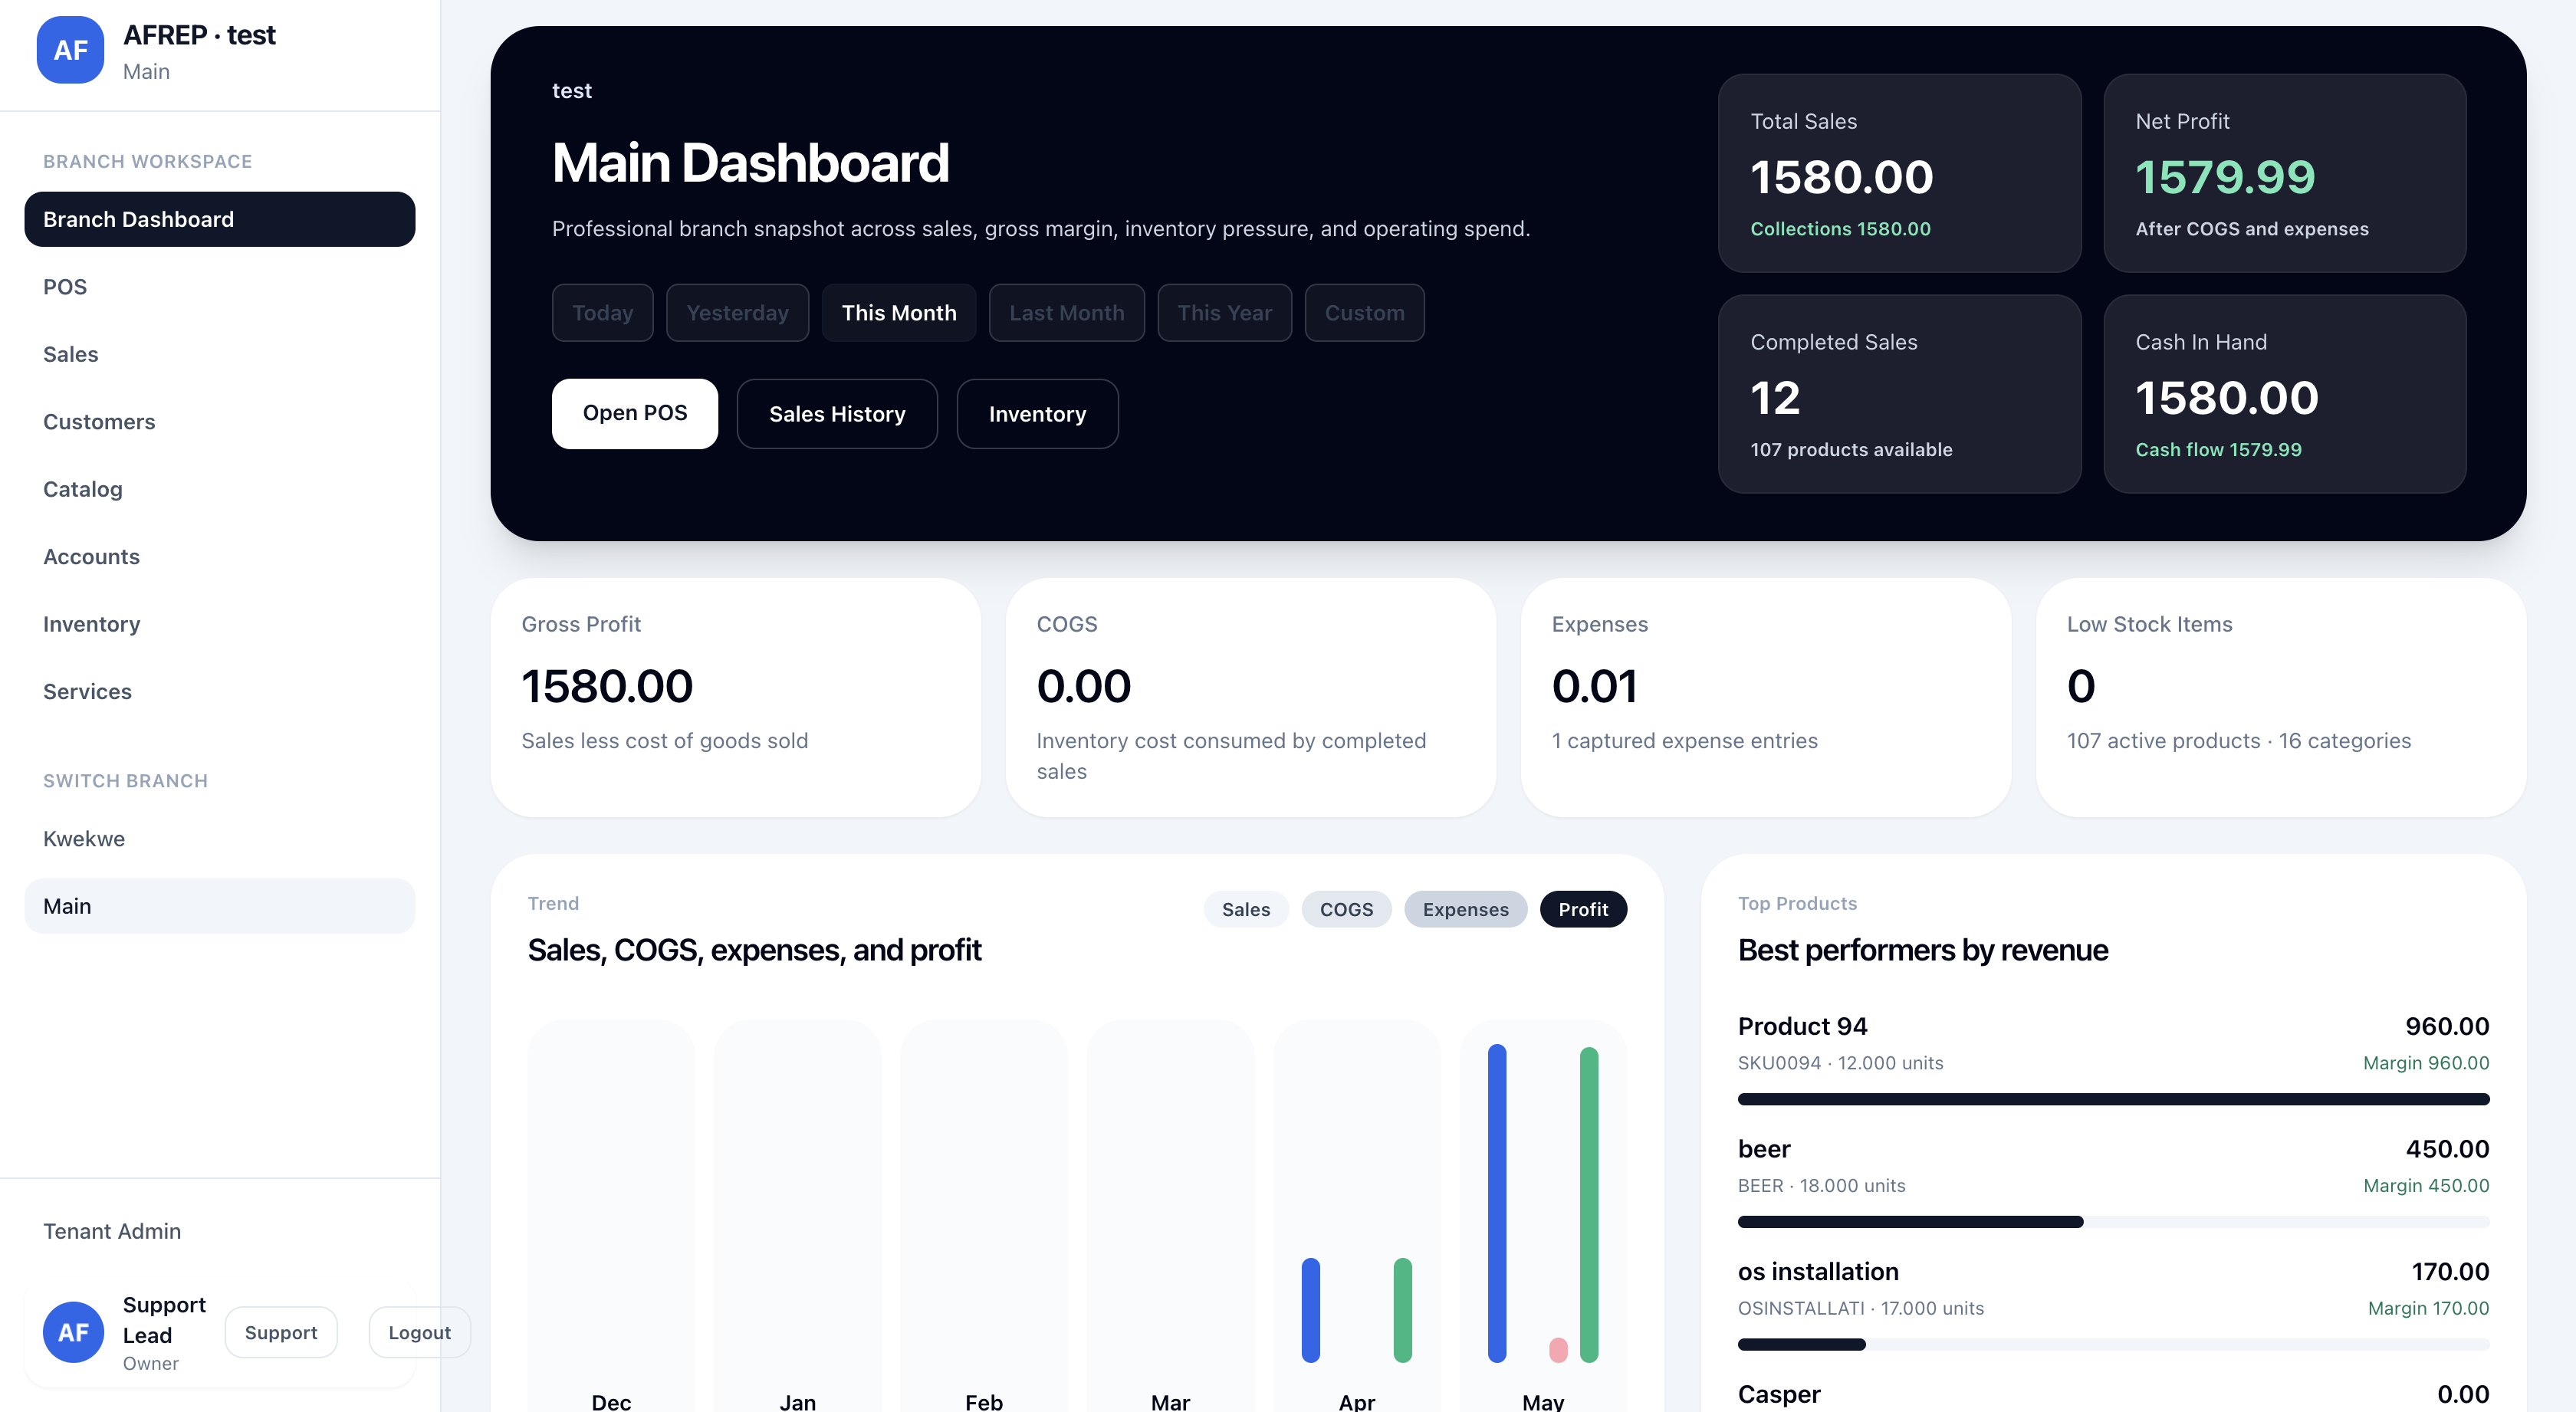Screen dimensions: 2576x1412
Task: Toggle the COGS trend series
Action: click(1346, 909)
